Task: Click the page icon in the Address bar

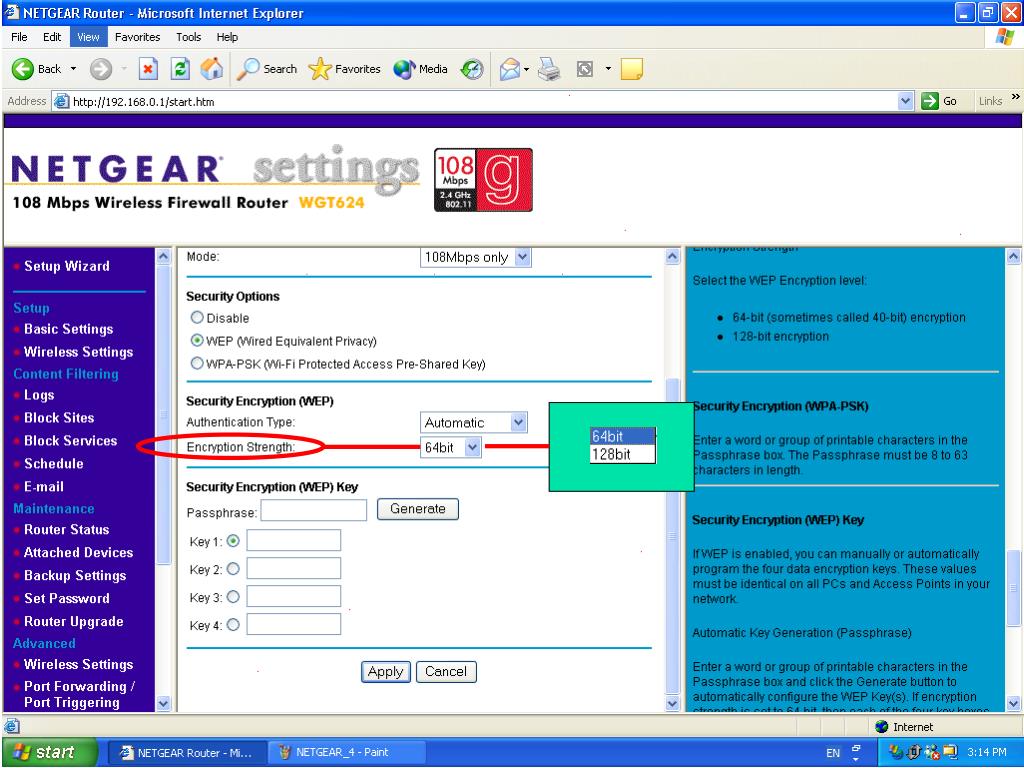Action: tap(61, 101)
